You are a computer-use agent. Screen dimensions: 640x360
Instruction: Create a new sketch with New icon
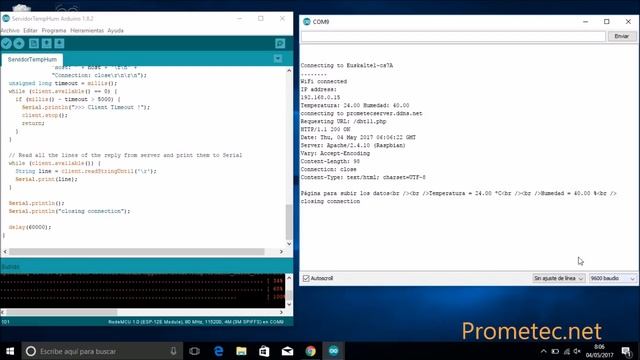33,43
